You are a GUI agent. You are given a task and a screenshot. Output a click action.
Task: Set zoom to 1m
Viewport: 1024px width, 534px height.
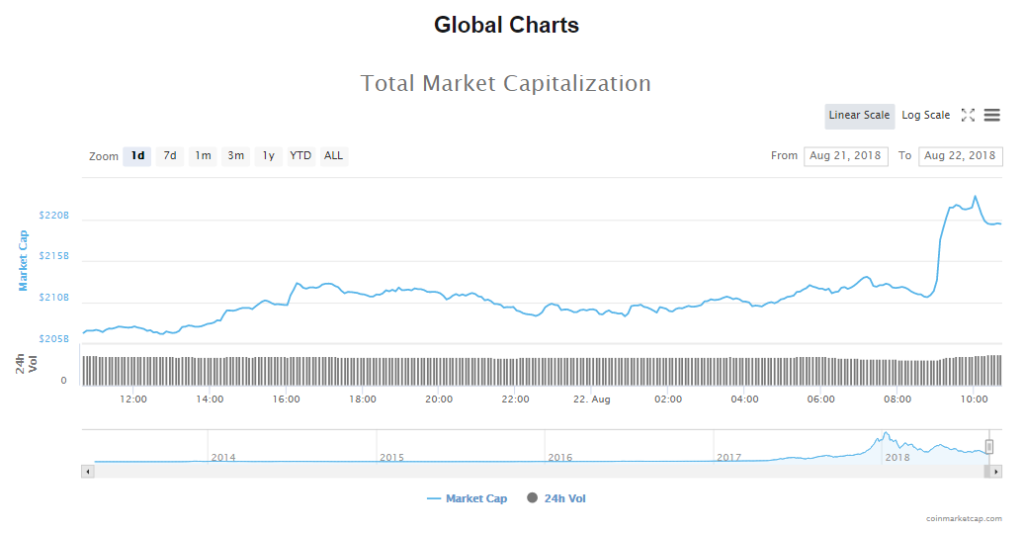(203, 156)
